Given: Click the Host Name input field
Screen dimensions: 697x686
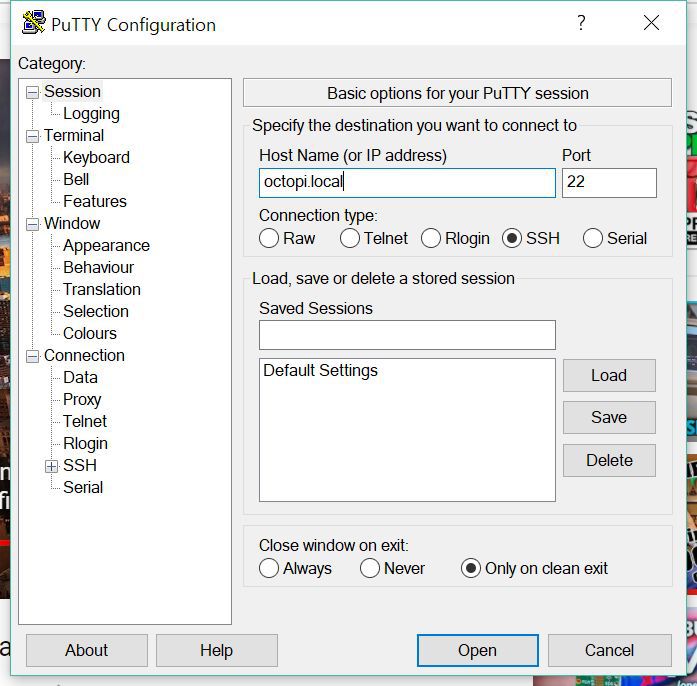Looking at the screenshot, I should (x=407, y=182).
